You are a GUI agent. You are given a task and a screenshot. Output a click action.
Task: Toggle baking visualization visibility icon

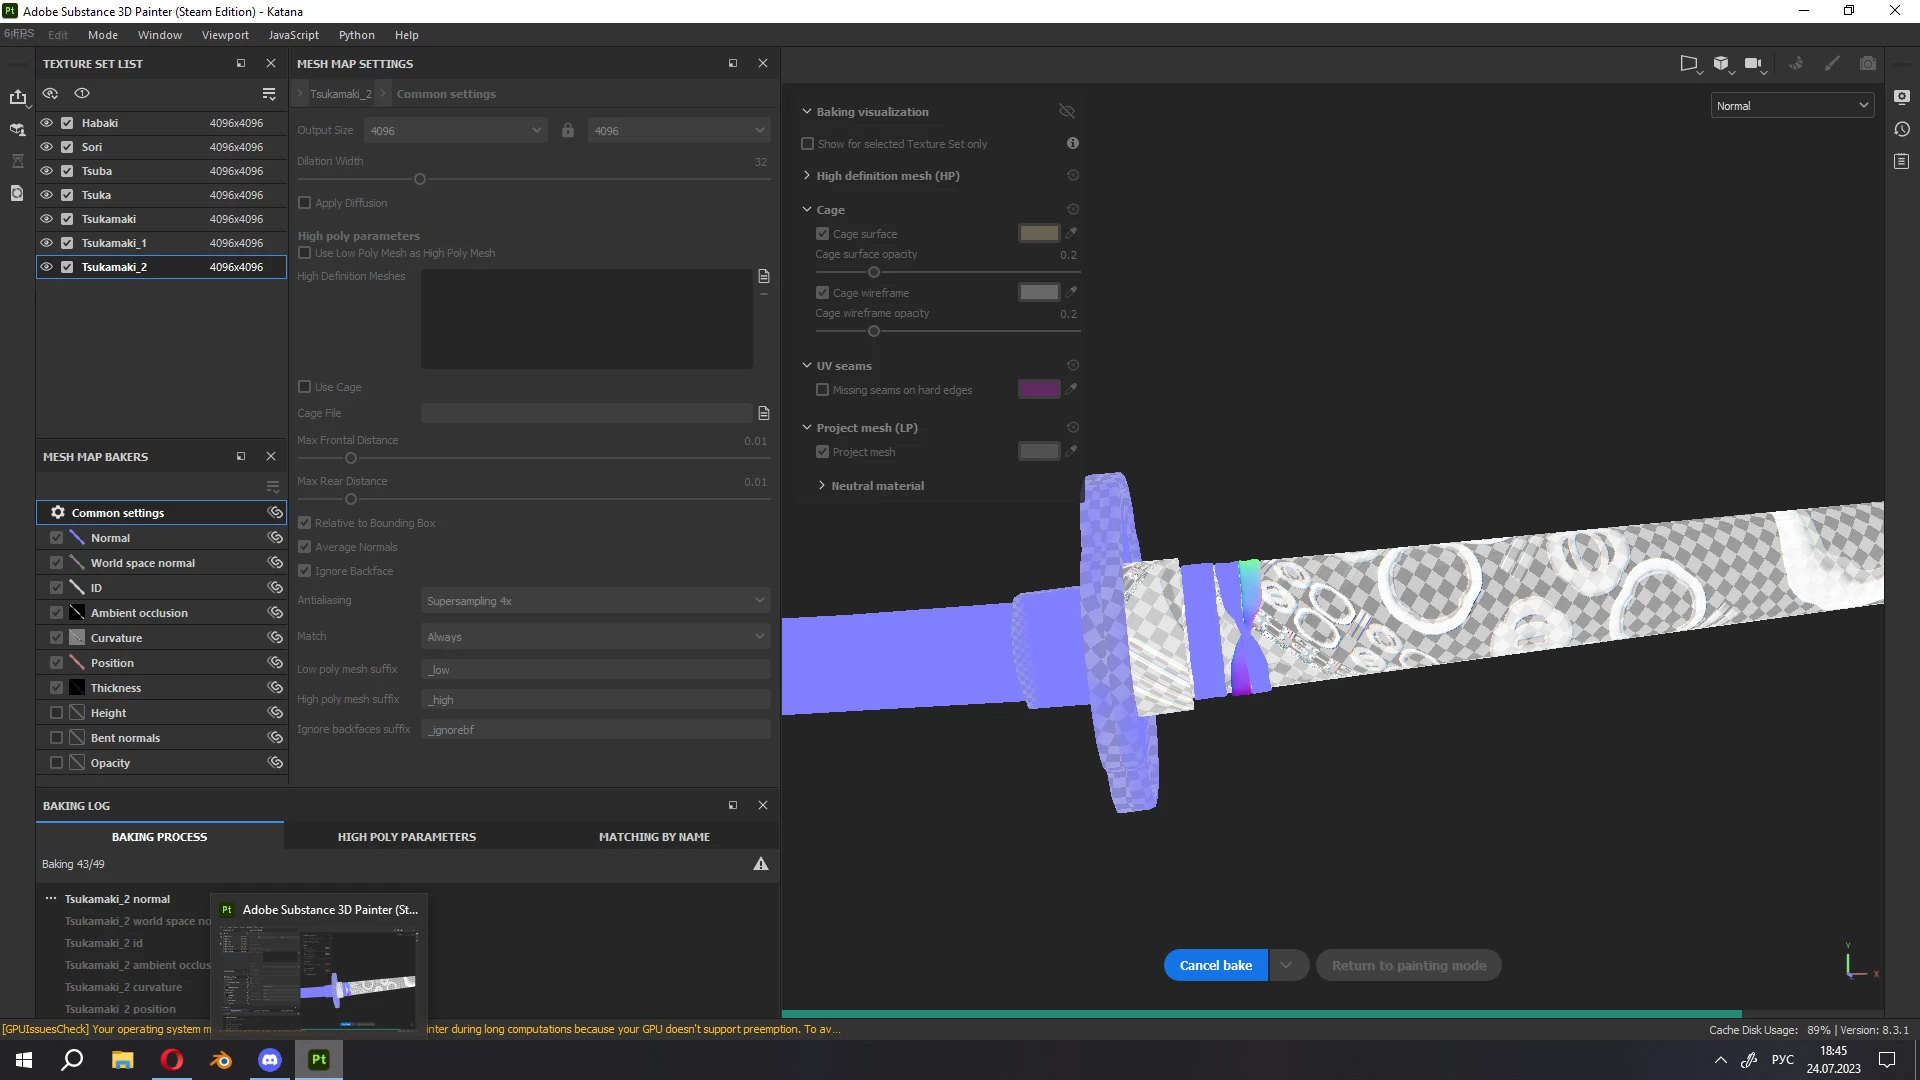click(1066, 111)
